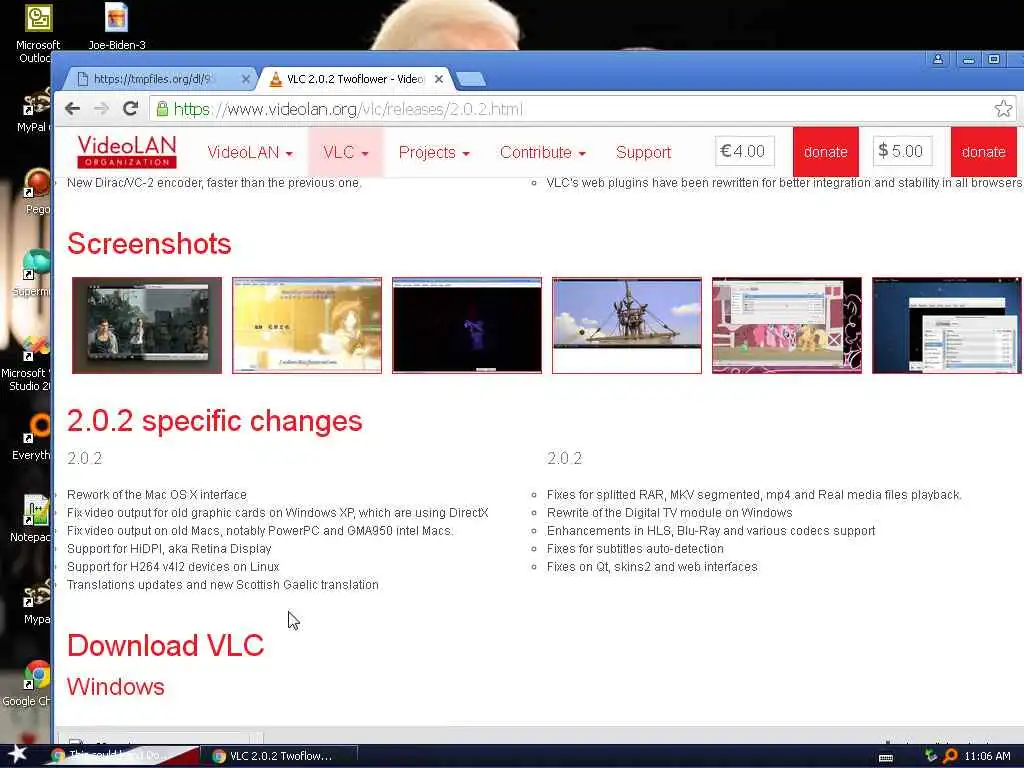Open the dark blue desktop screenshot thumbnail

[947, 325]
